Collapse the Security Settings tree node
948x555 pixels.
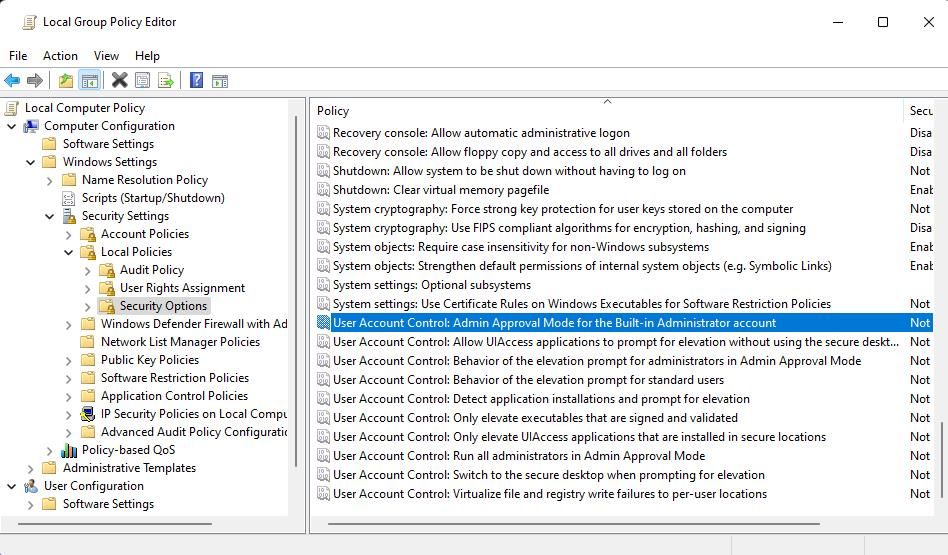50,216
